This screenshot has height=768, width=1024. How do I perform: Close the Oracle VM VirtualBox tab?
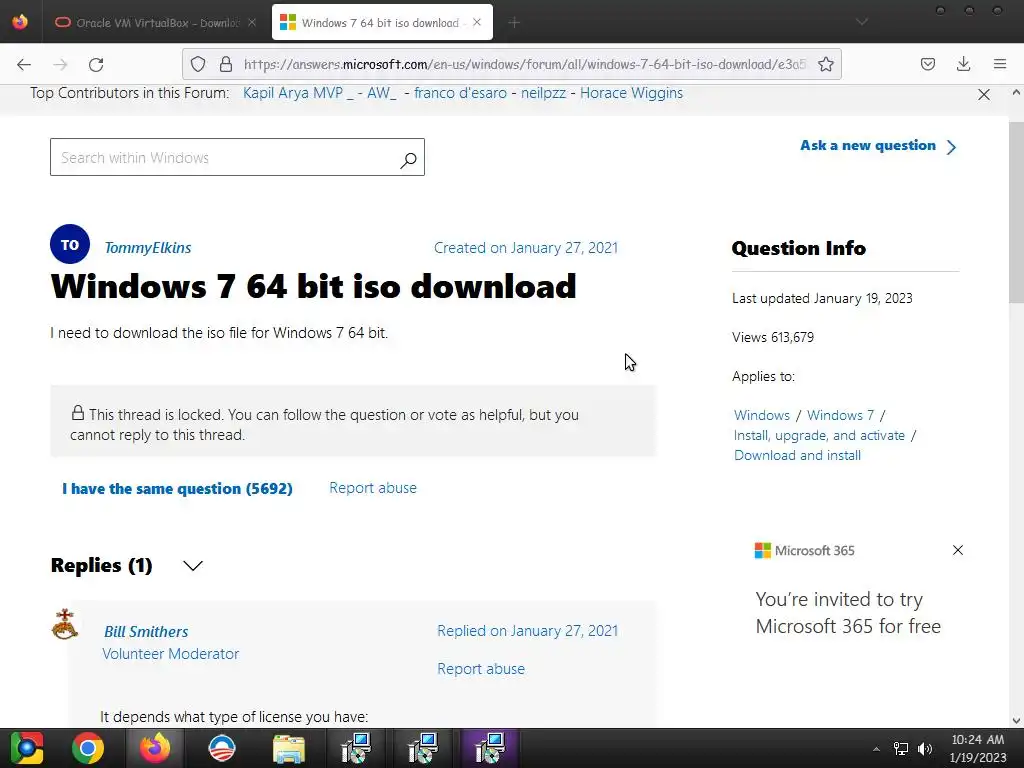[x=252, y=23]
